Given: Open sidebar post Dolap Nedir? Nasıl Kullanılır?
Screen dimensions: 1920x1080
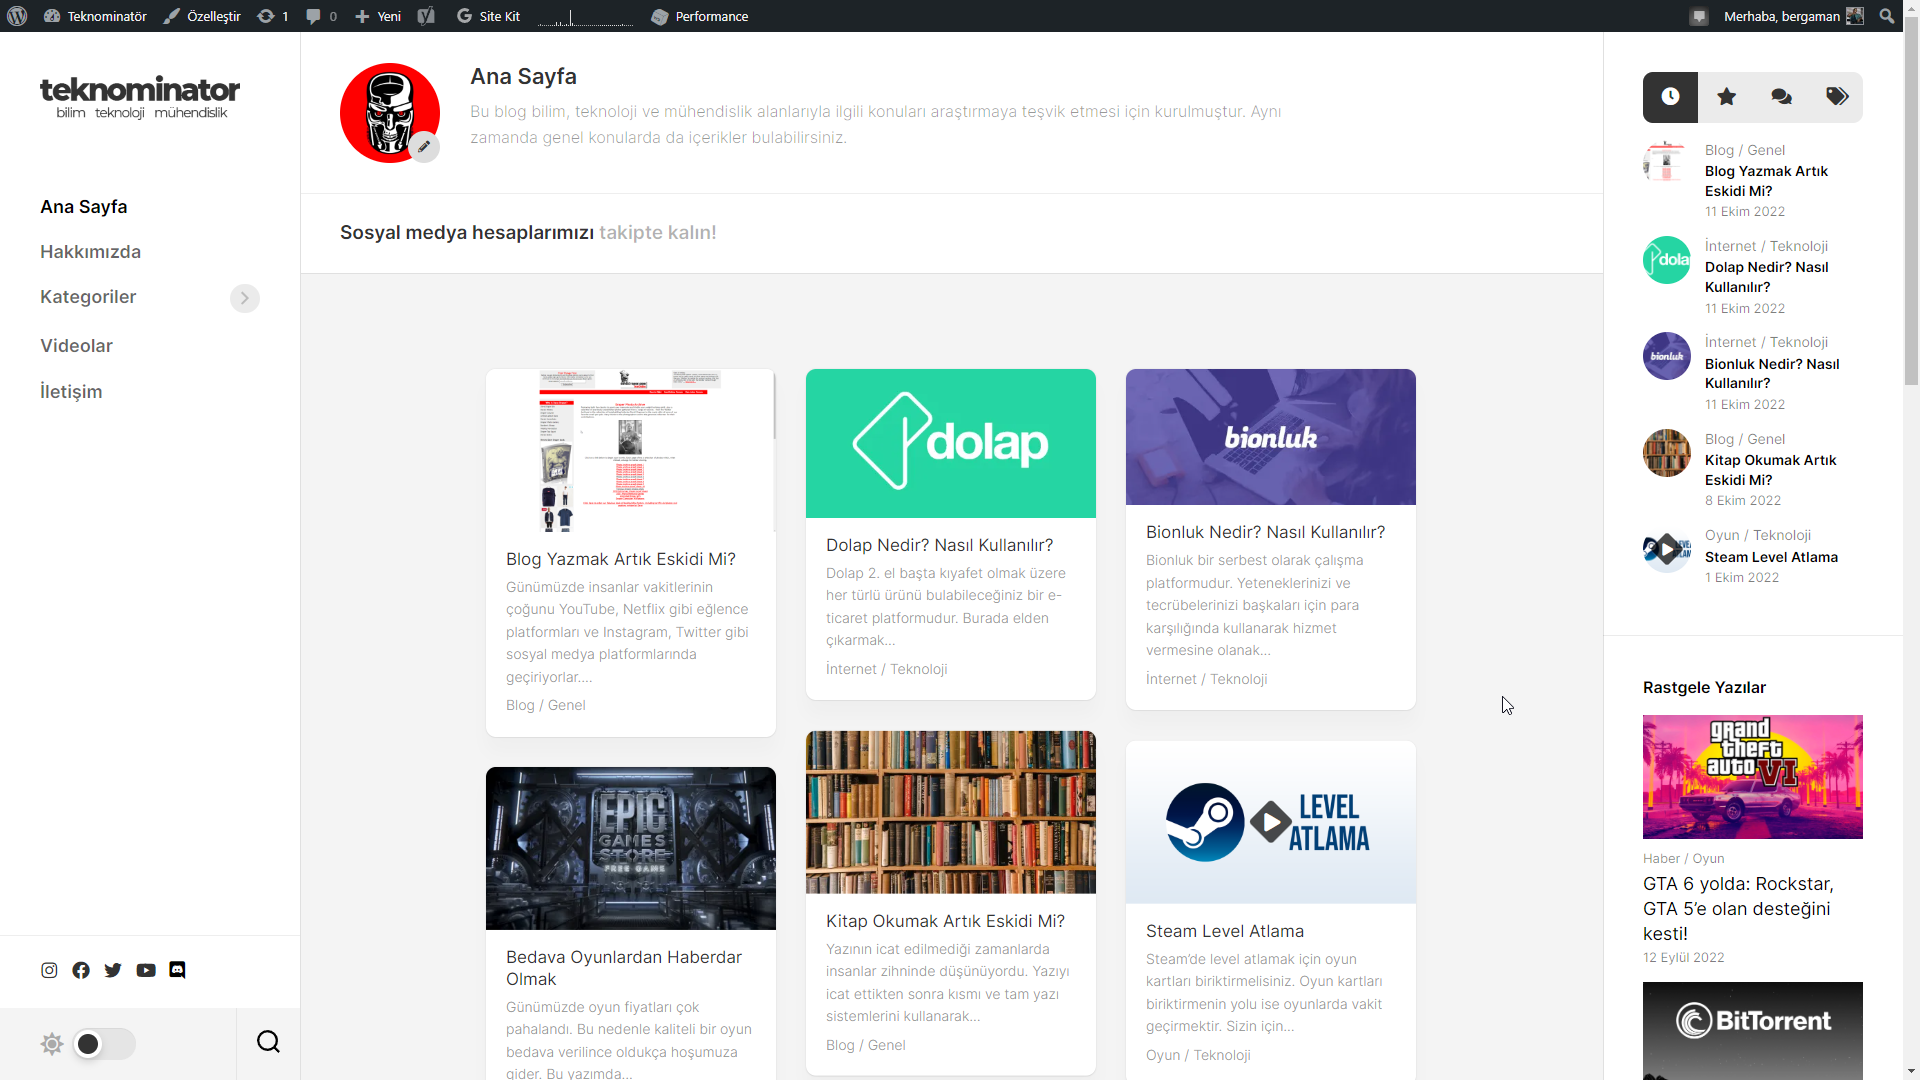Looking at the screenshot, I should pyautogui.click(x=1766, y=277).
